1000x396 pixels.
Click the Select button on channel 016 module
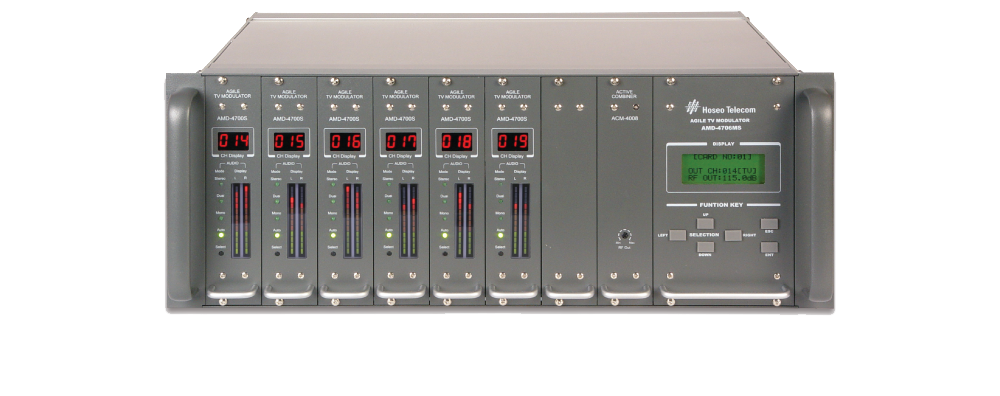click(x=333, y=254)
